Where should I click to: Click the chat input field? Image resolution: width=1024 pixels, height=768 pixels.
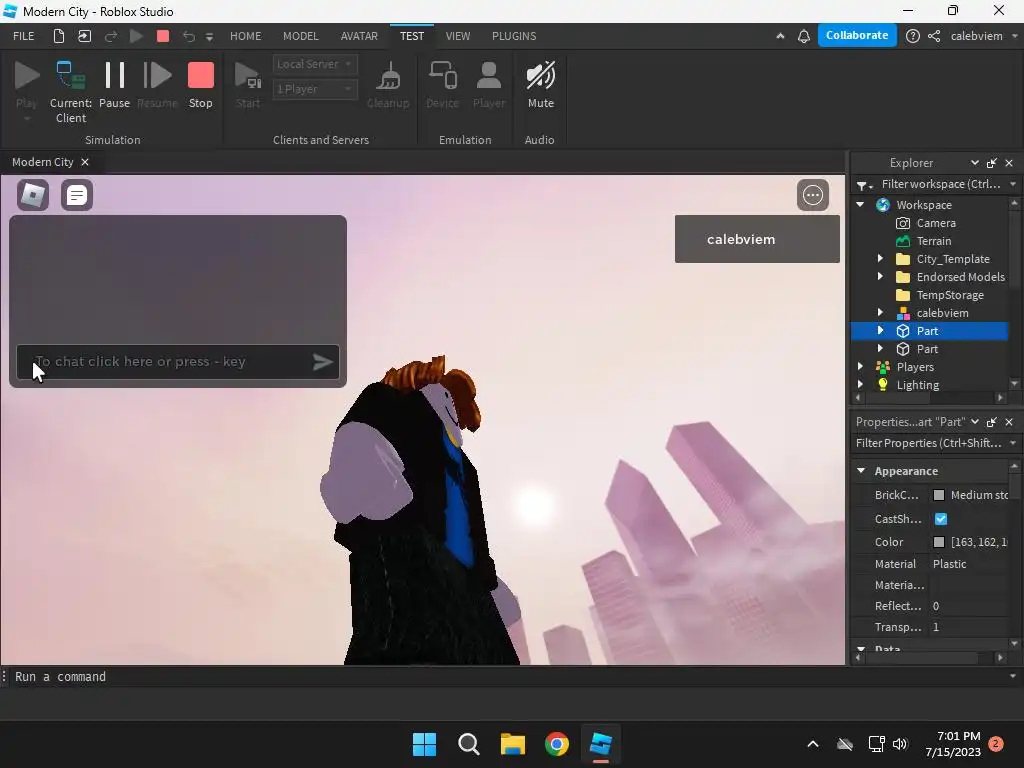click(x=178, y=362)
